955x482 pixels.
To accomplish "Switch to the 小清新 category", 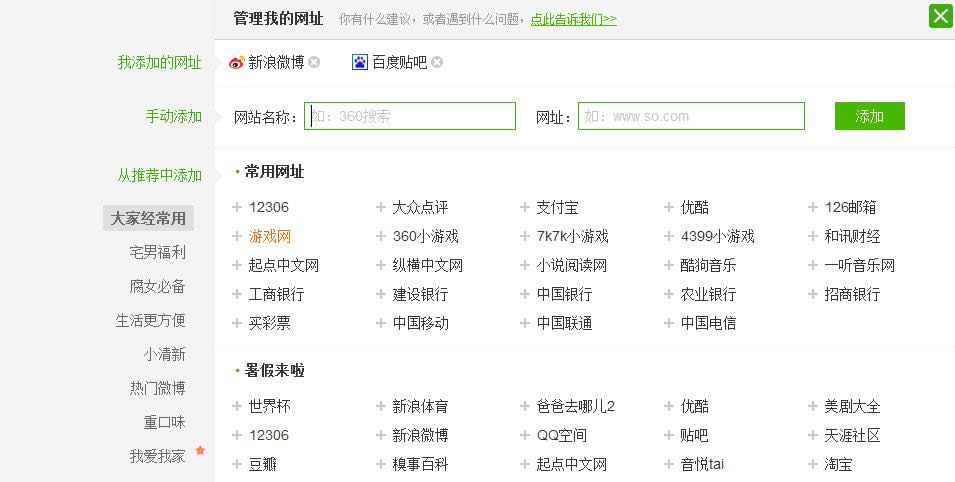I will (x=164, y=354).
